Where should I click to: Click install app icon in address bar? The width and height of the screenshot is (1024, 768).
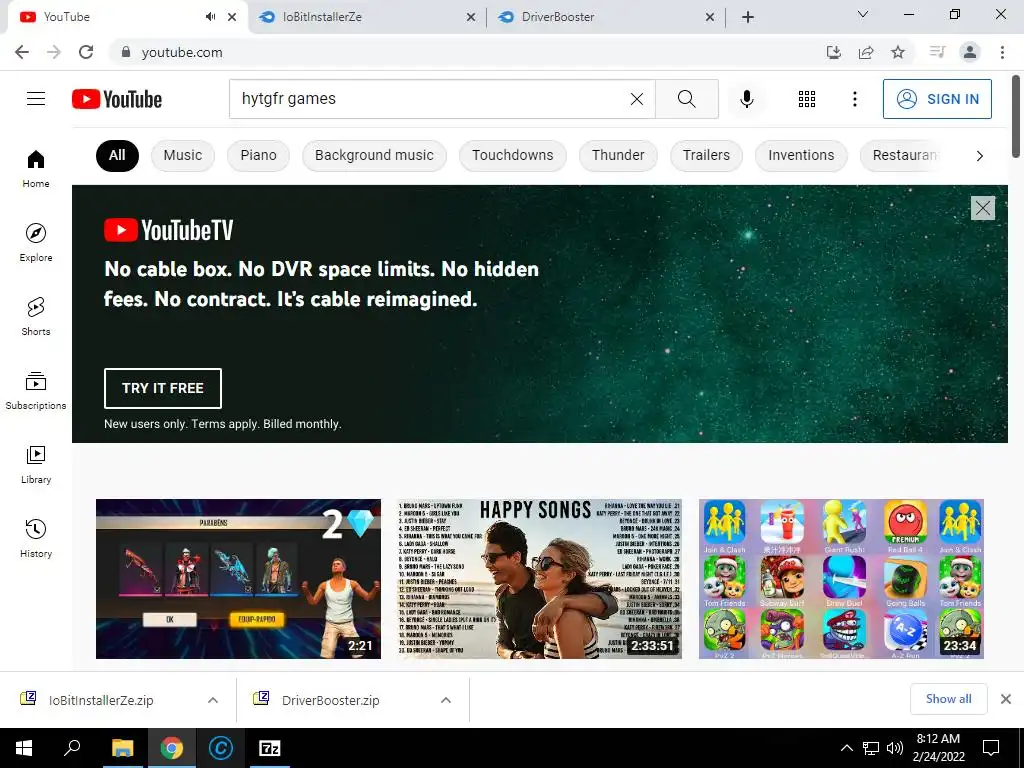click(833, 52)
